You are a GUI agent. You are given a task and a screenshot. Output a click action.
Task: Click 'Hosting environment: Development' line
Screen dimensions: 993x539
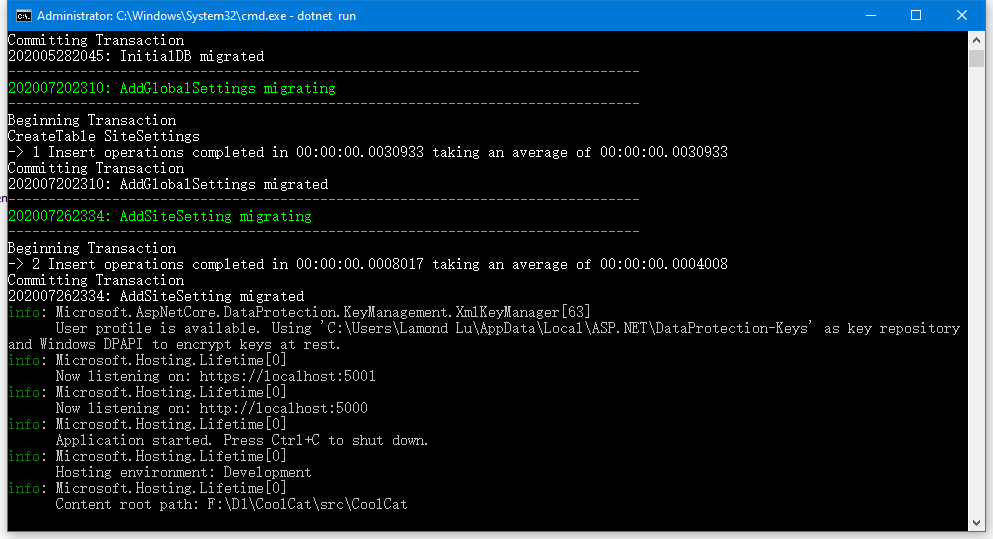(x=183, y=472)
